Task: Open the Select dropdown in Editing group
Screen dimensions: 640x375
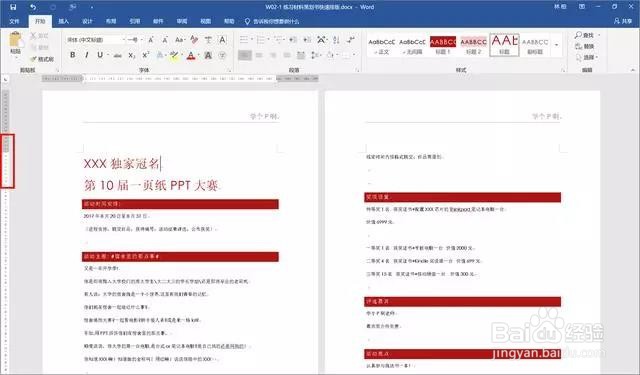Action: point(587,58)
